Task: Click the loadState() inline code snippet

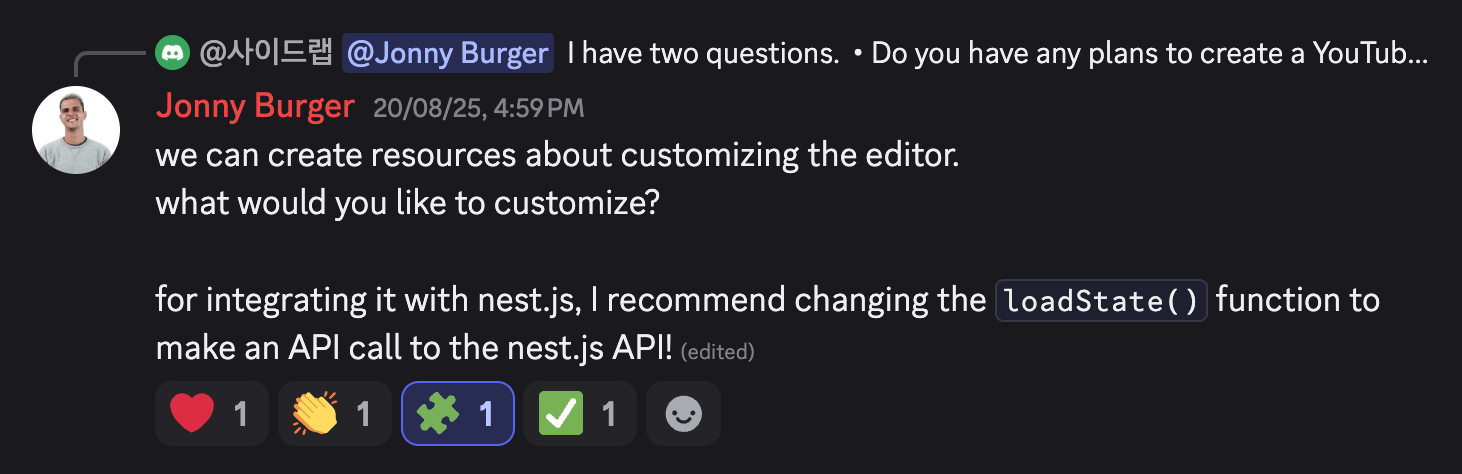Action: [1101, 301]
